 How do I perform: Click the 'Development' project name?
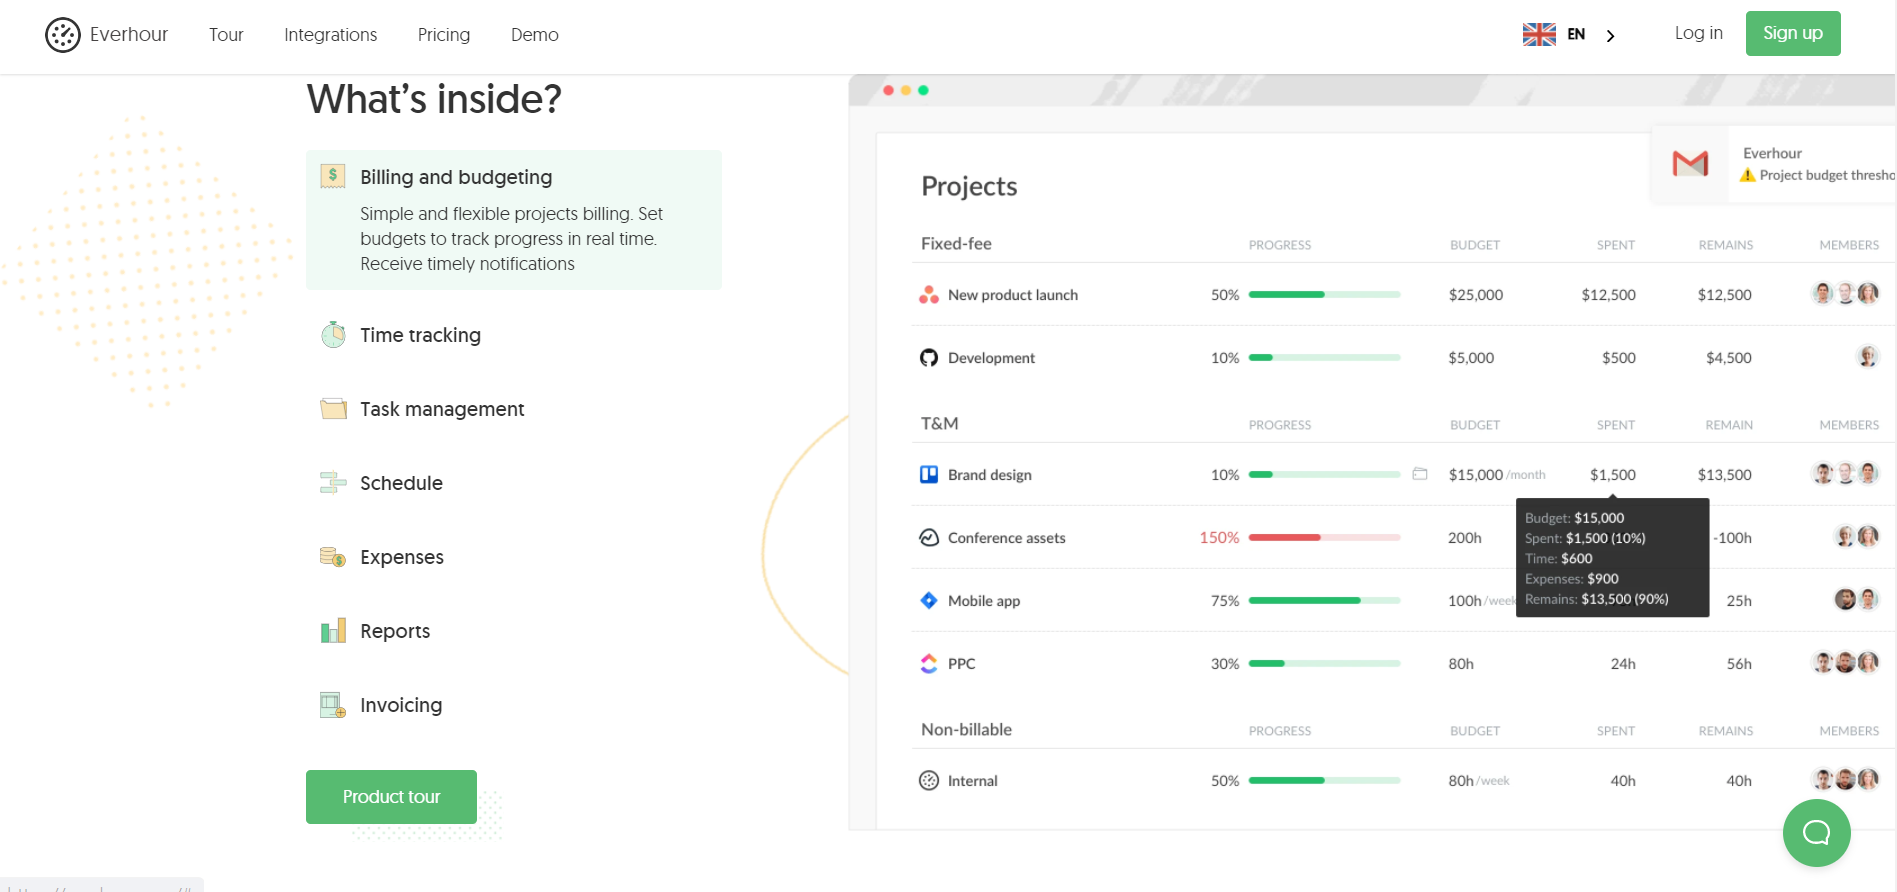(x=991, y=358)
